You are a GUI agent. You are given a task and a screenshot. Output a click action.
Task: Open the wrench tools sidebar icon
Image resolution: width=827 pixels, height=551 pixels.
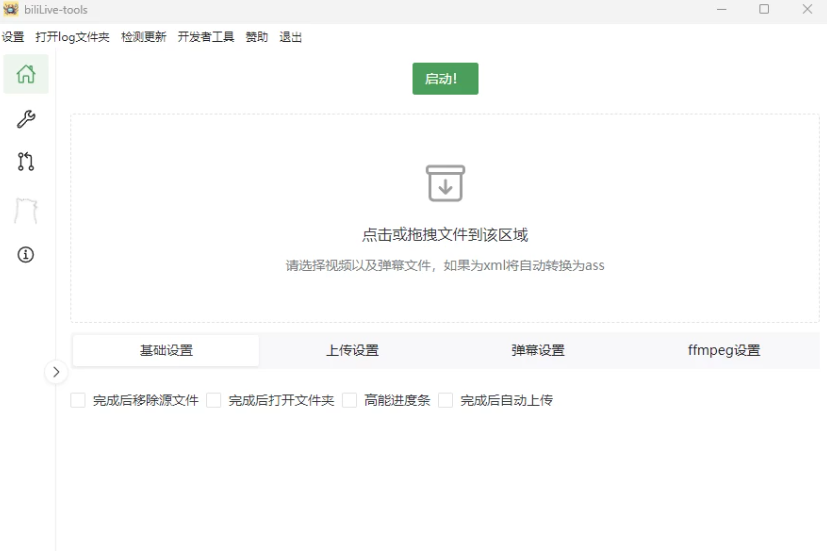tap(26, 119)
